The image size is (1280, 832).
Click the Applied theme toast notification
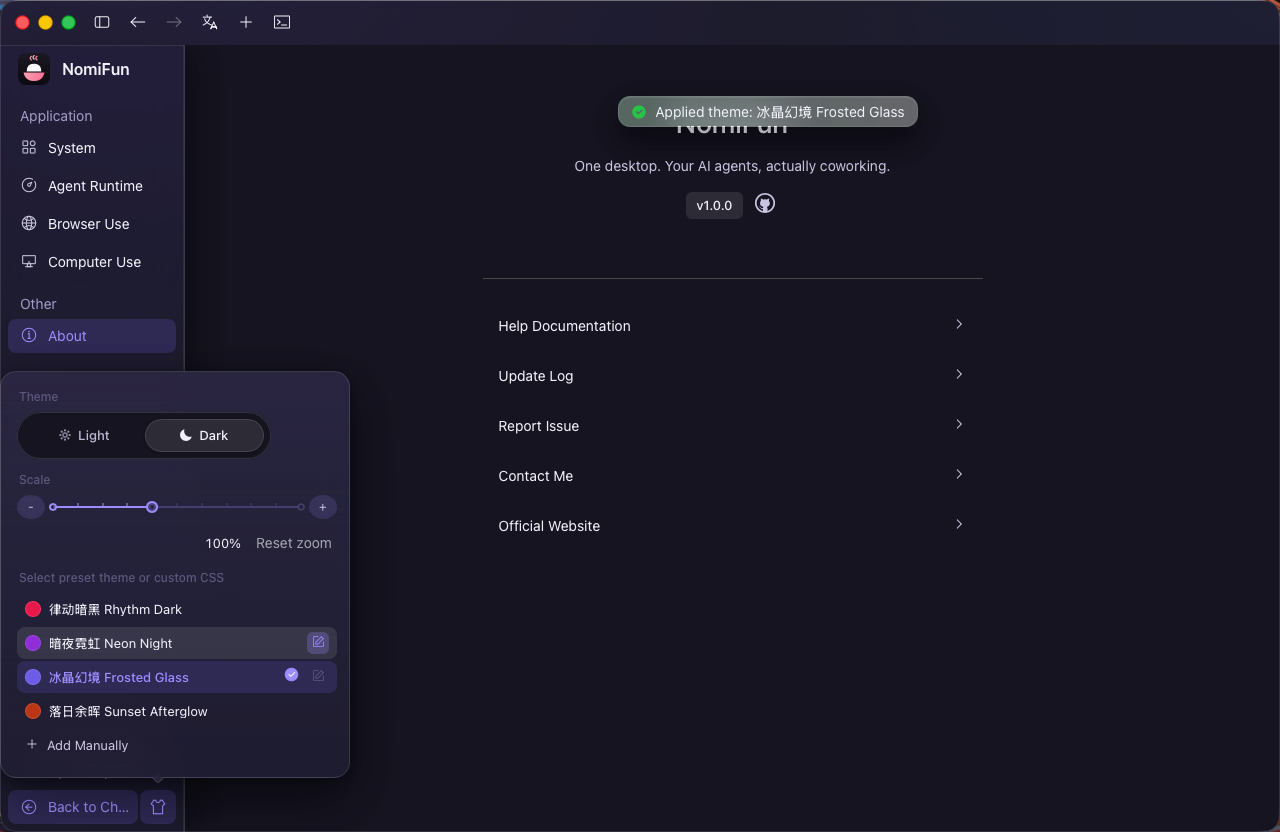tap(768, 112)
